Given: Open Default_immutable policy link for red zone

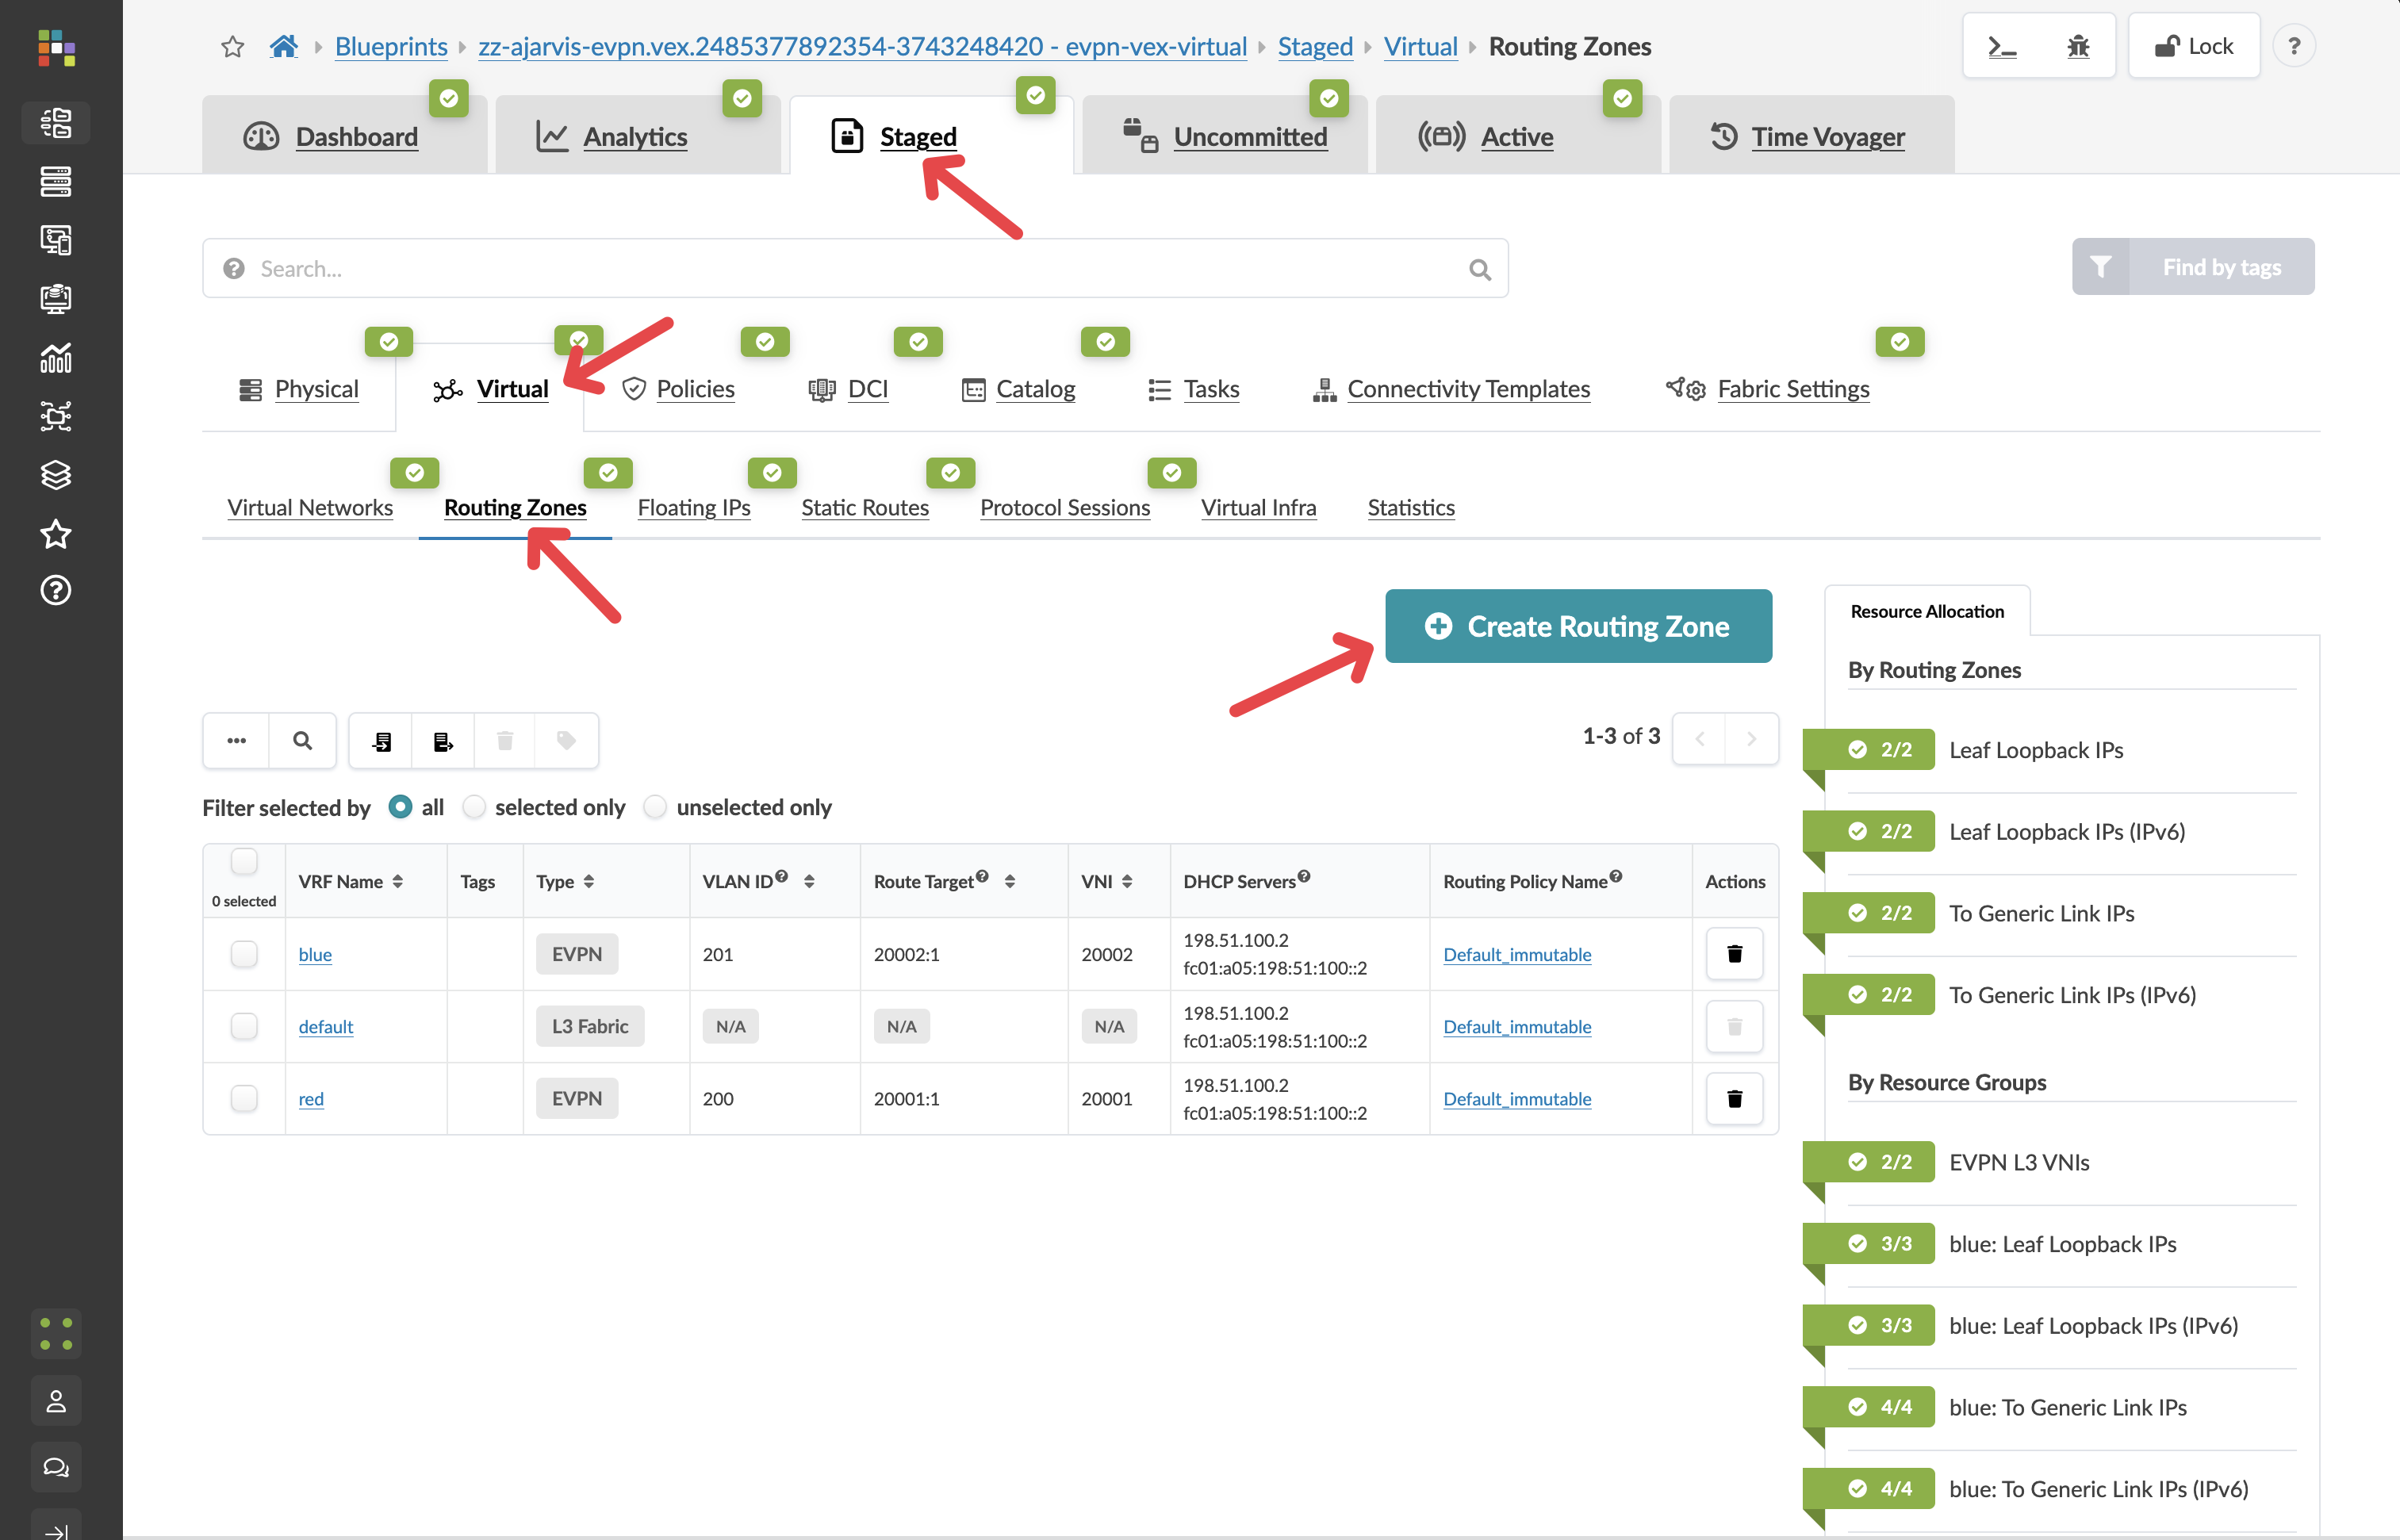Looking at the screenshot, I should [1516, 1098].
